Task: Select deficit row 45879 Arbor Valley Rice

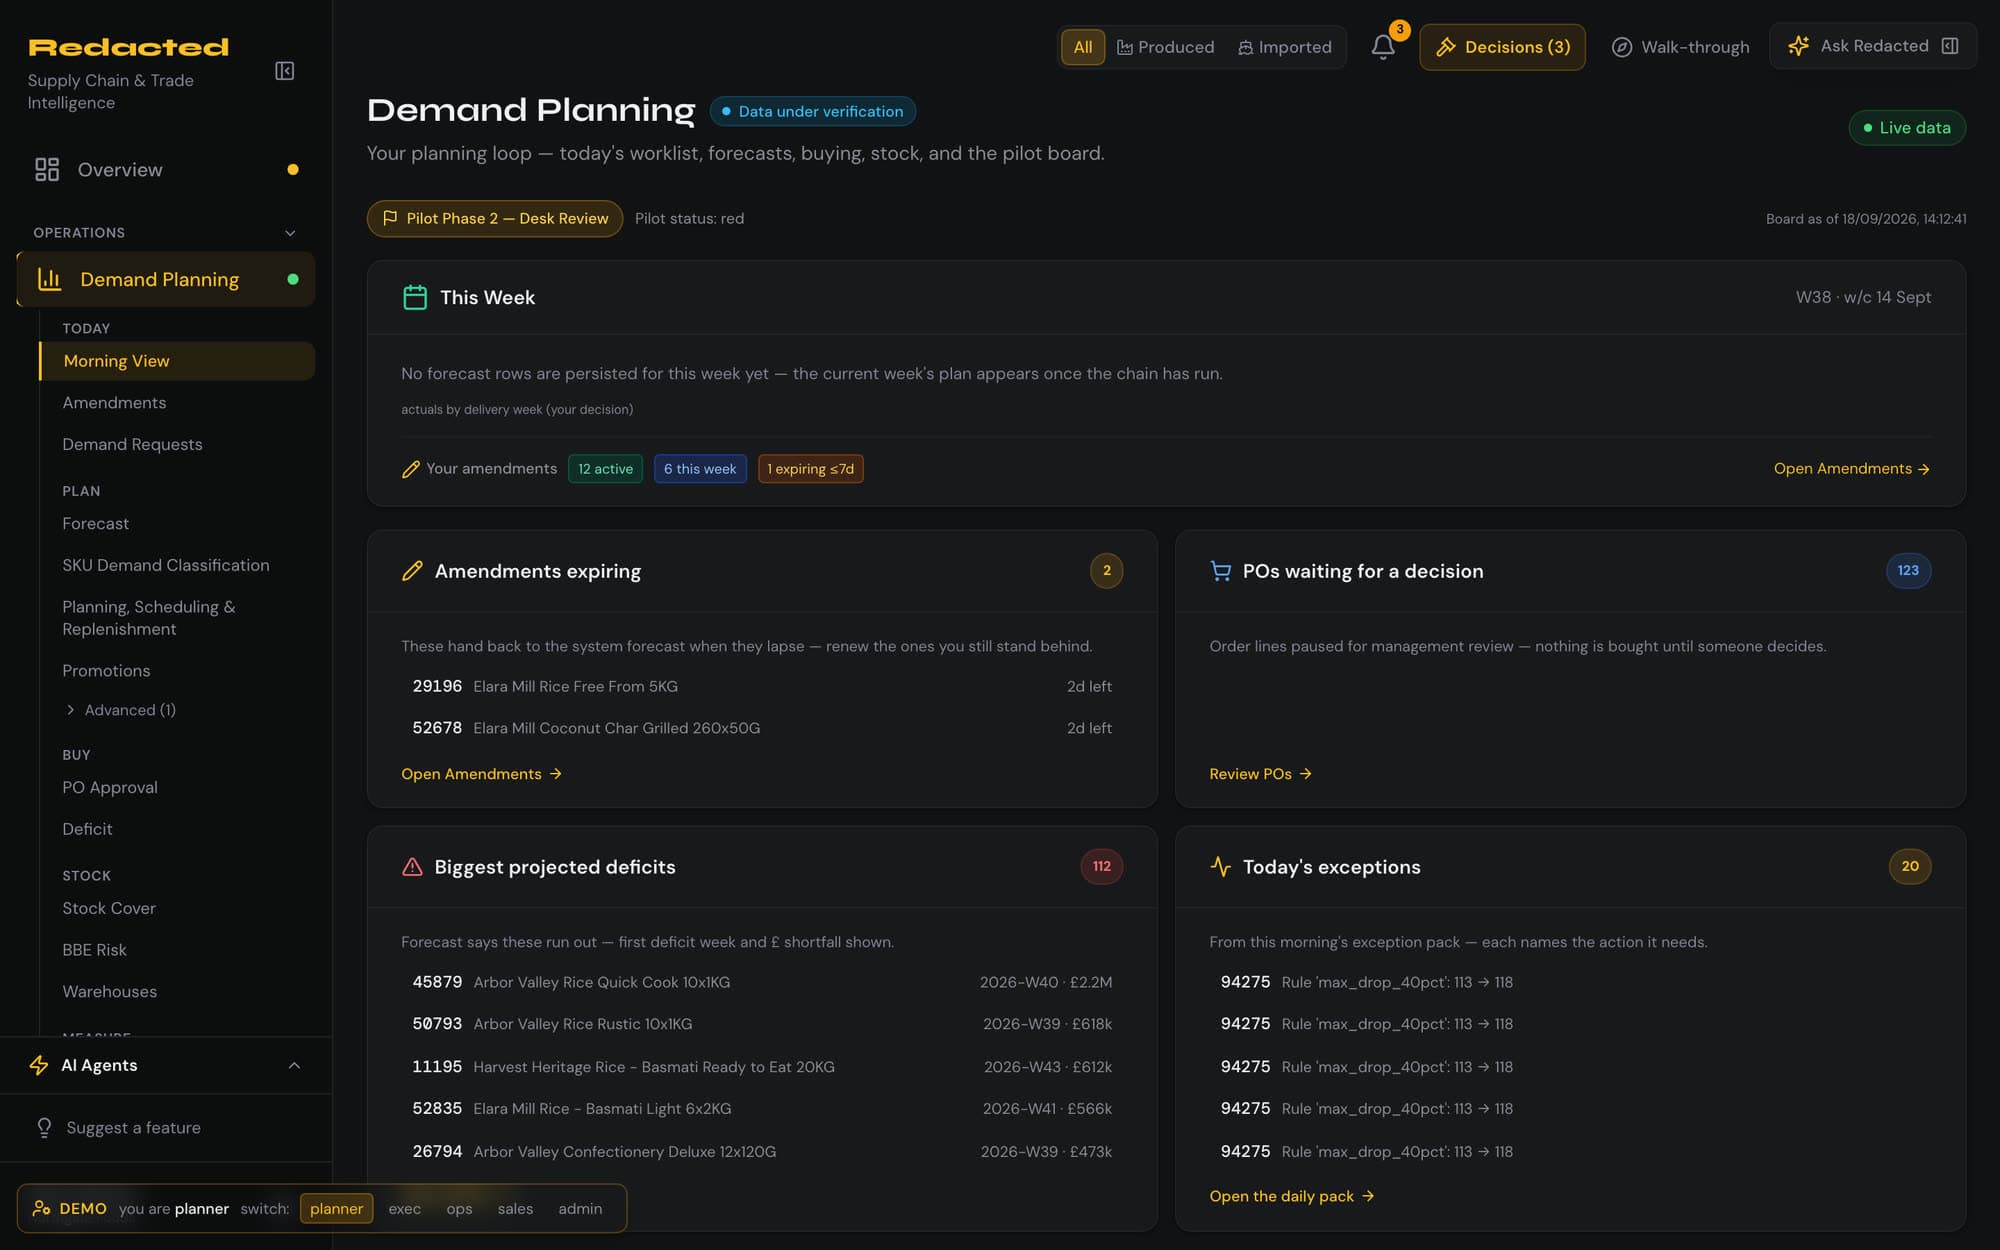Action: (x=762, y=982)
